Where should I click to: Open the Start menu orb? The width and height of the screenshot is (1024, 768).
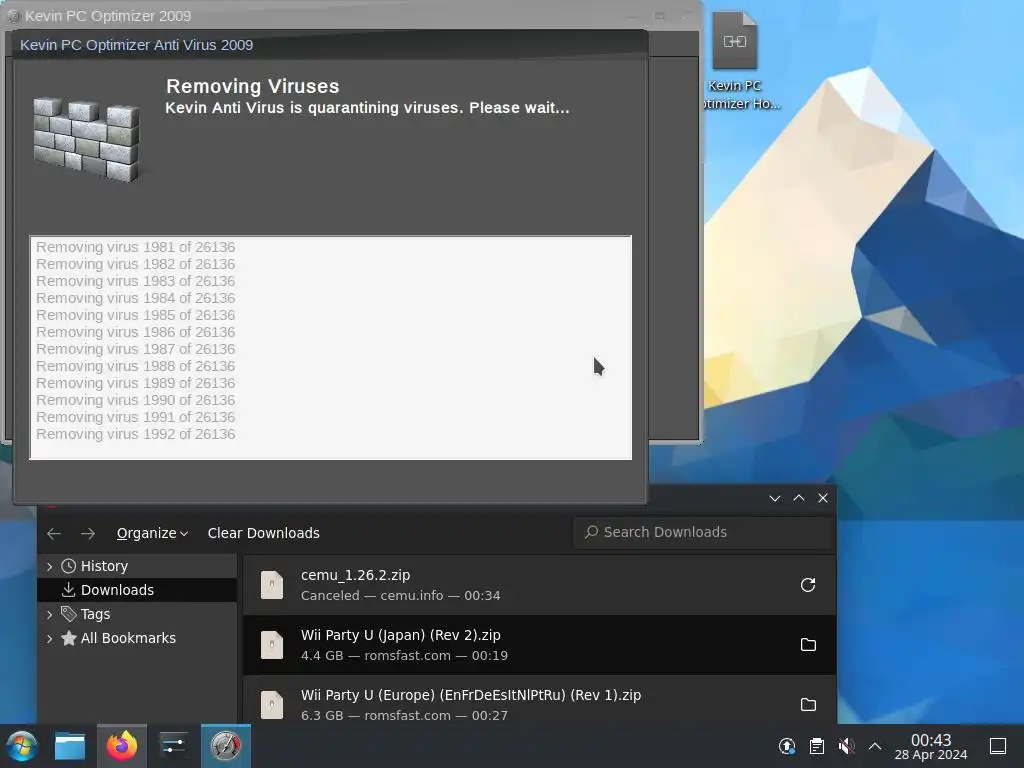coord(22,746)
